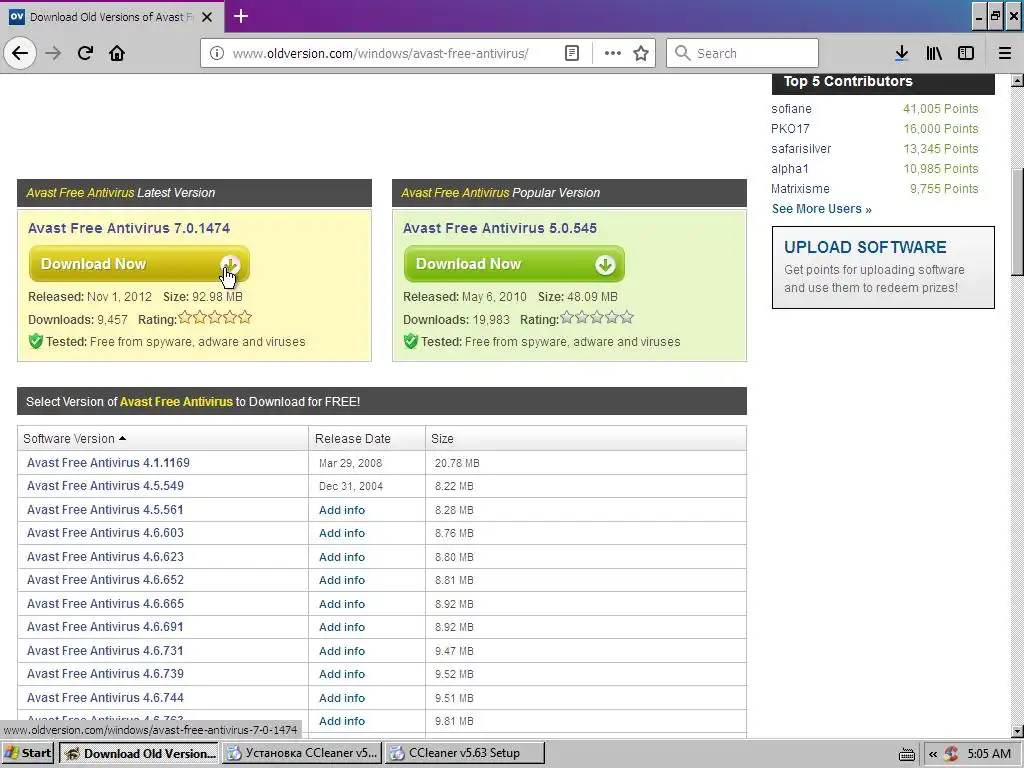1024x768 pixels.
Task: Toggle reader view icon in address bar
Action: click(571, 53)
